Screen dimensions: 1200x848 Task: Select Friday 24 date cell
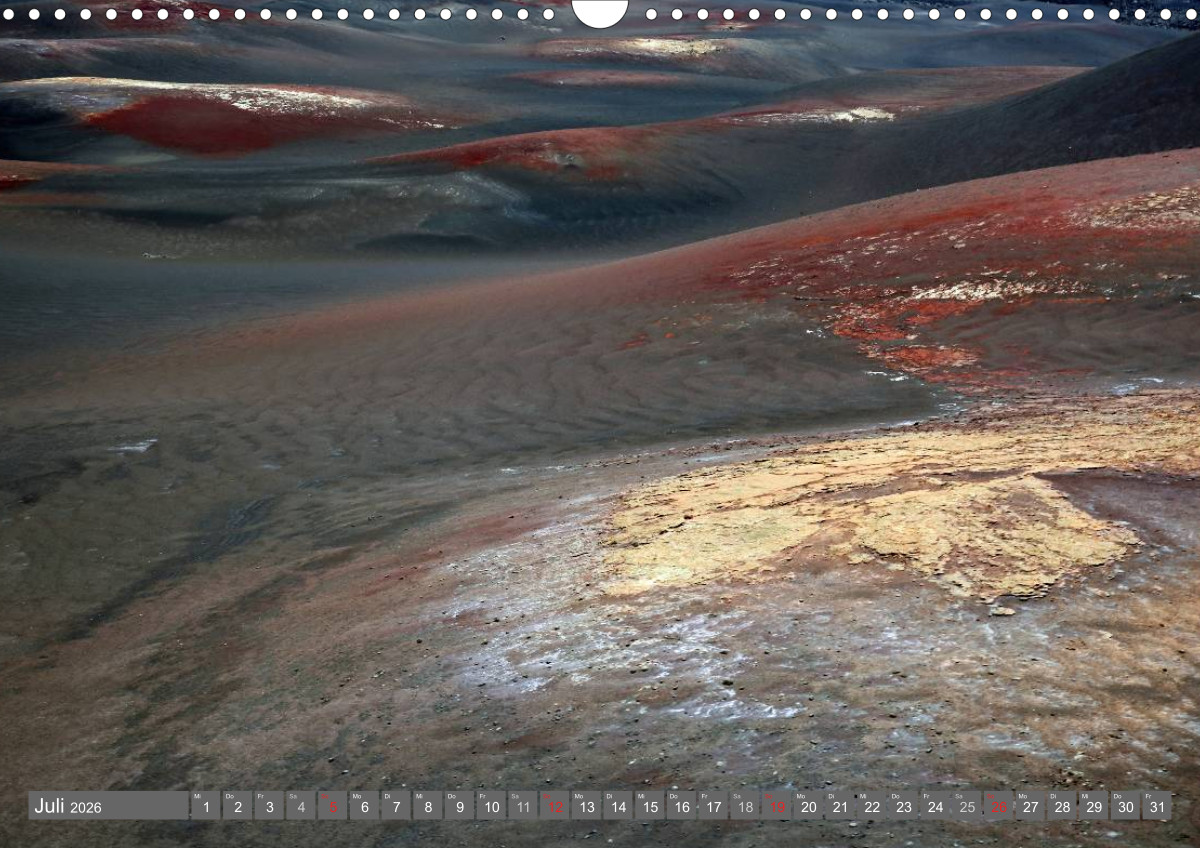[935, 806]
